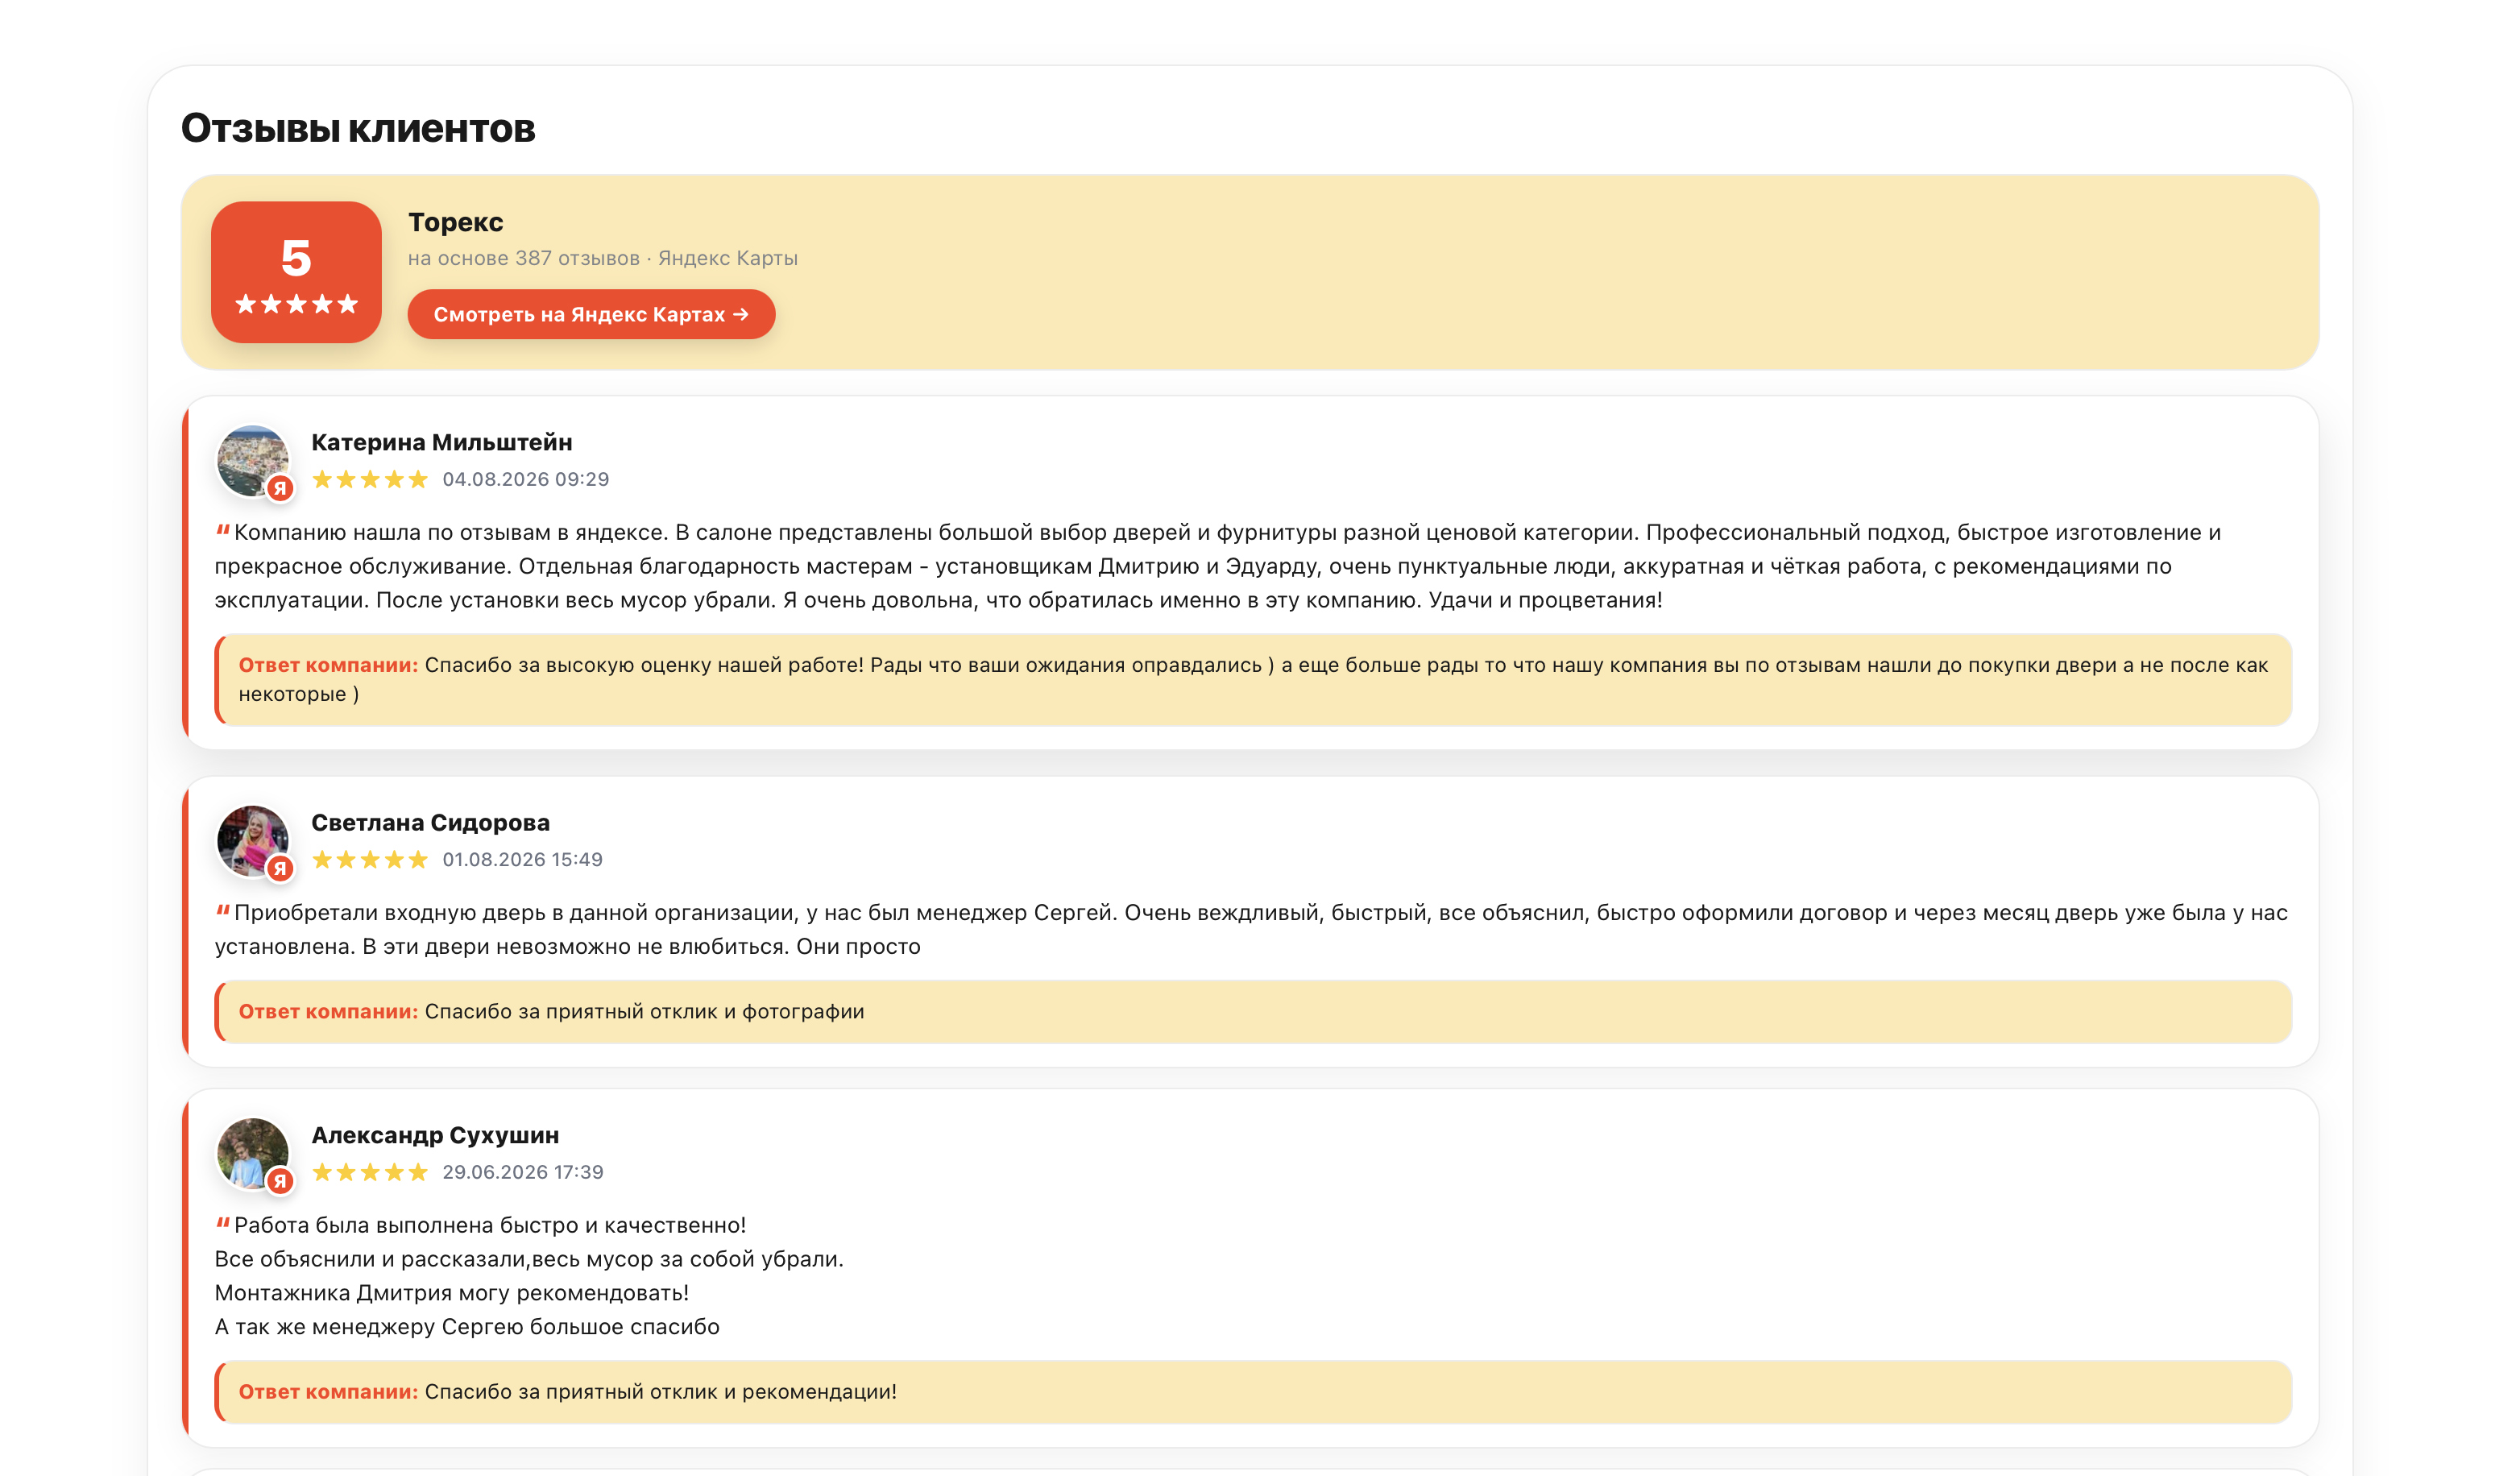Click the star rating under Светлана Сидорова
The height and width of the screenshot is (1476, 2520).
[370, 859]
